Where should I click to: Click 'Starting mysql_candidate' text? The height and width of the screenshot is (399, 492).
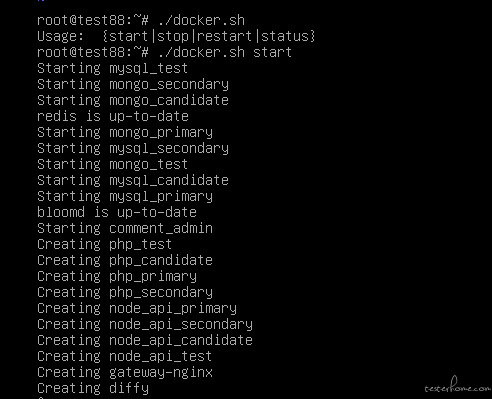click(x=133, y=181)
